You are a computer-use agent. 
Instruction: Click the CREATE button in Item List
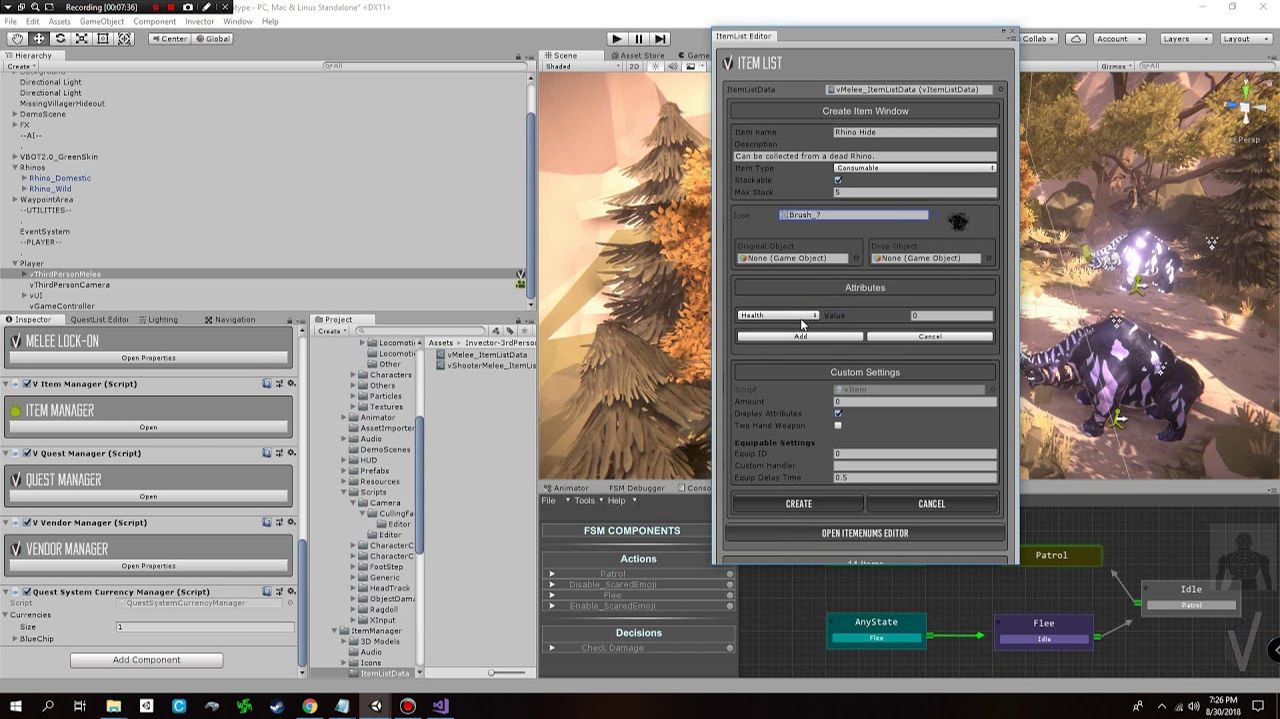798,504
